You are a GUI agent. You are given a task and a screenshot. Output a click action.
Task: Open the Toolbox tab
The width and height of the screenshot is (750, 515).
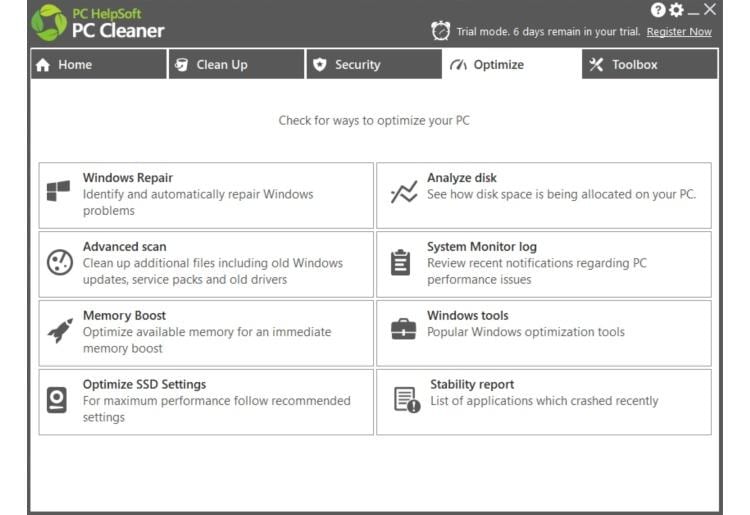point(649,65)
